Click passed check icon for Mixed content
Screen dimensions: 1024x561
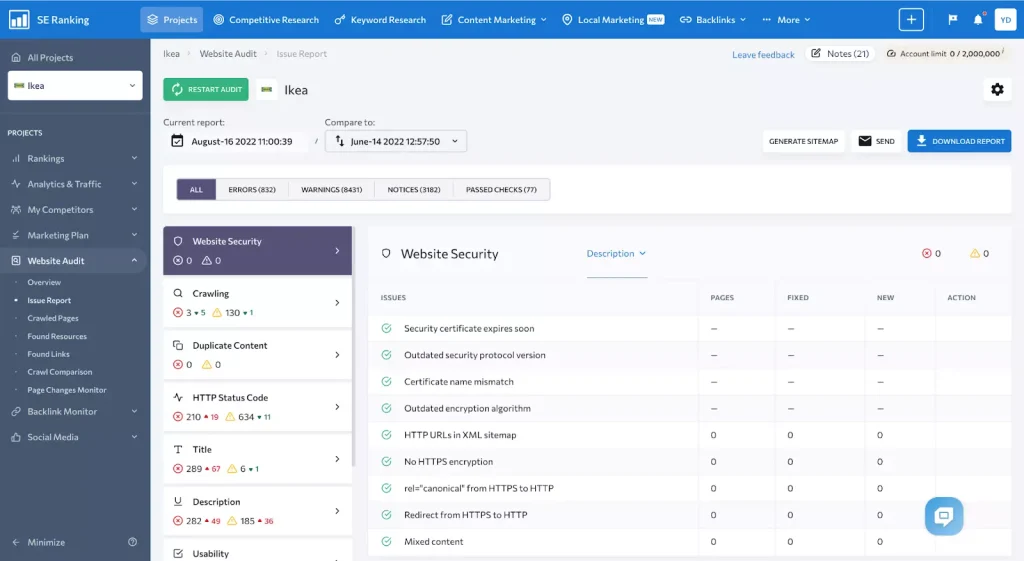(387, 541)
